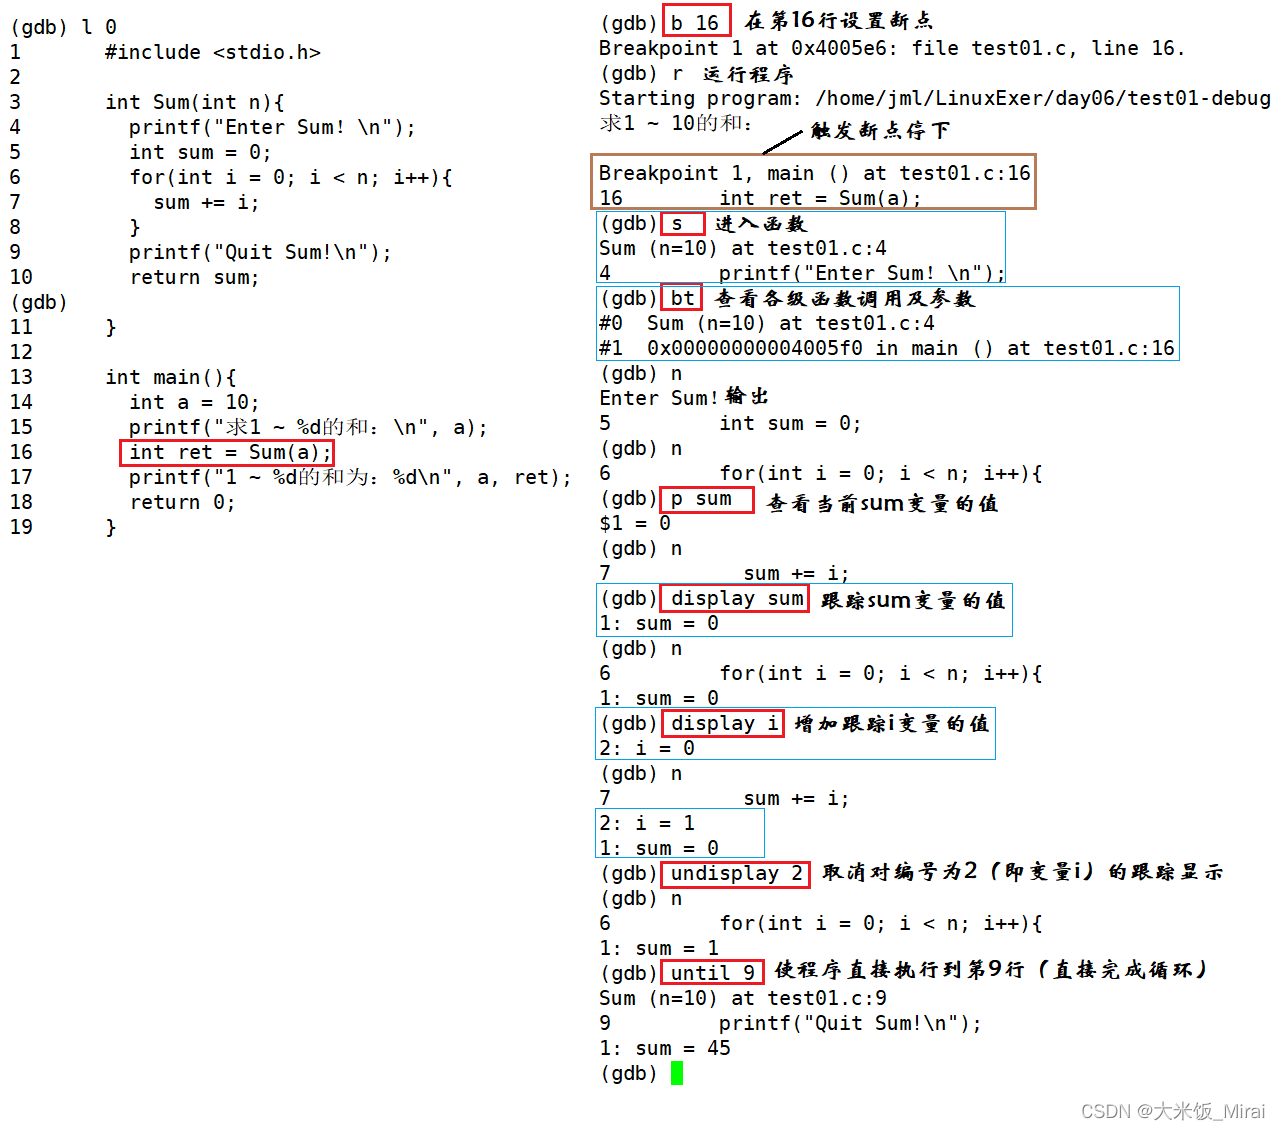Click the 'Enter Sum!' program output
The height and width of the screenshot is (1130, 1280).
[x=659, y=398]
